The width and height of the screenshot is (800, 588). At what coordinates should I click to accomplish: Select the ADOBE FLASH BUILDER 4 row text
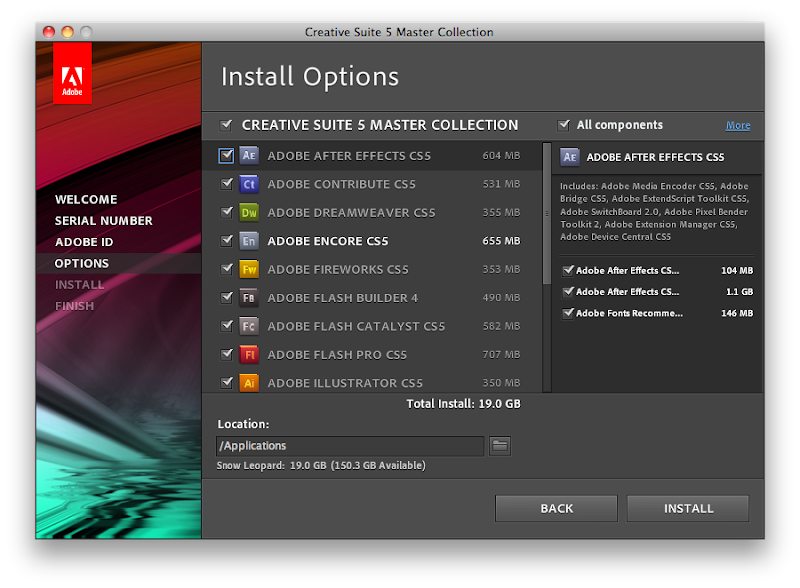(343, 298)
